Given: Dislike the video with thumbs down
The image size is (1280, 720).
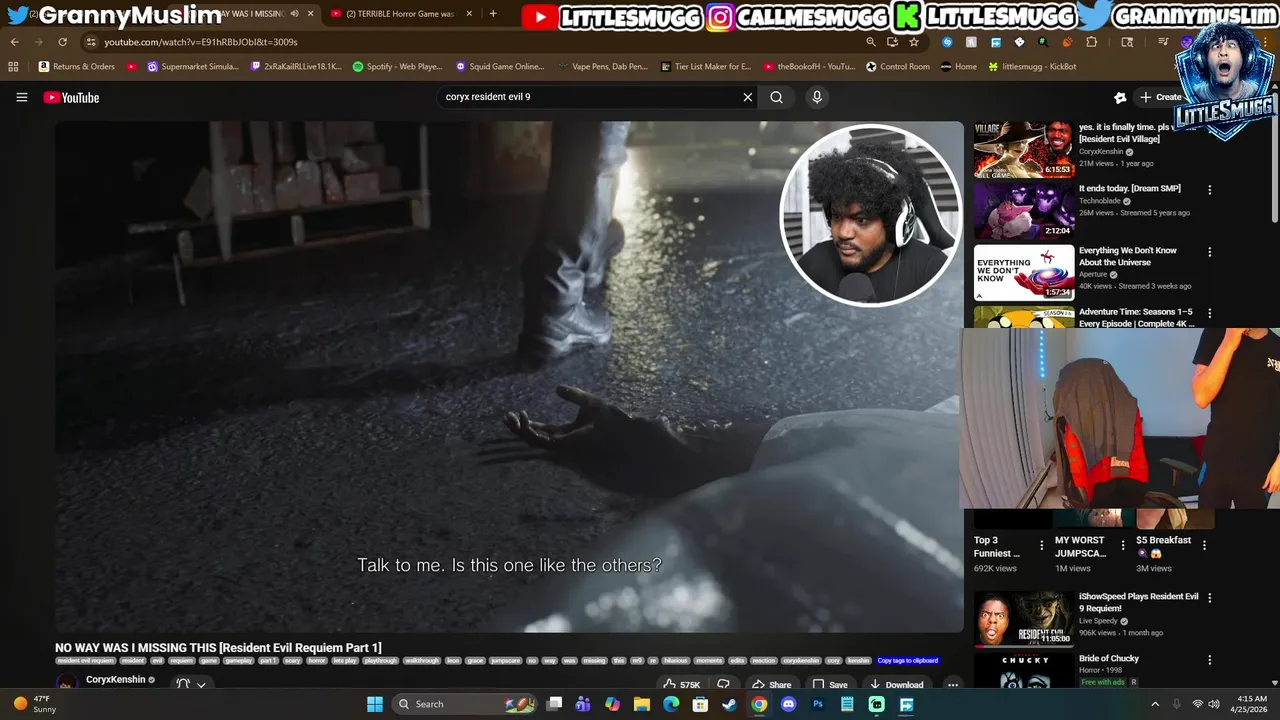Looking at the screenshot, I should pyautogui.click(x=723, y=685).
